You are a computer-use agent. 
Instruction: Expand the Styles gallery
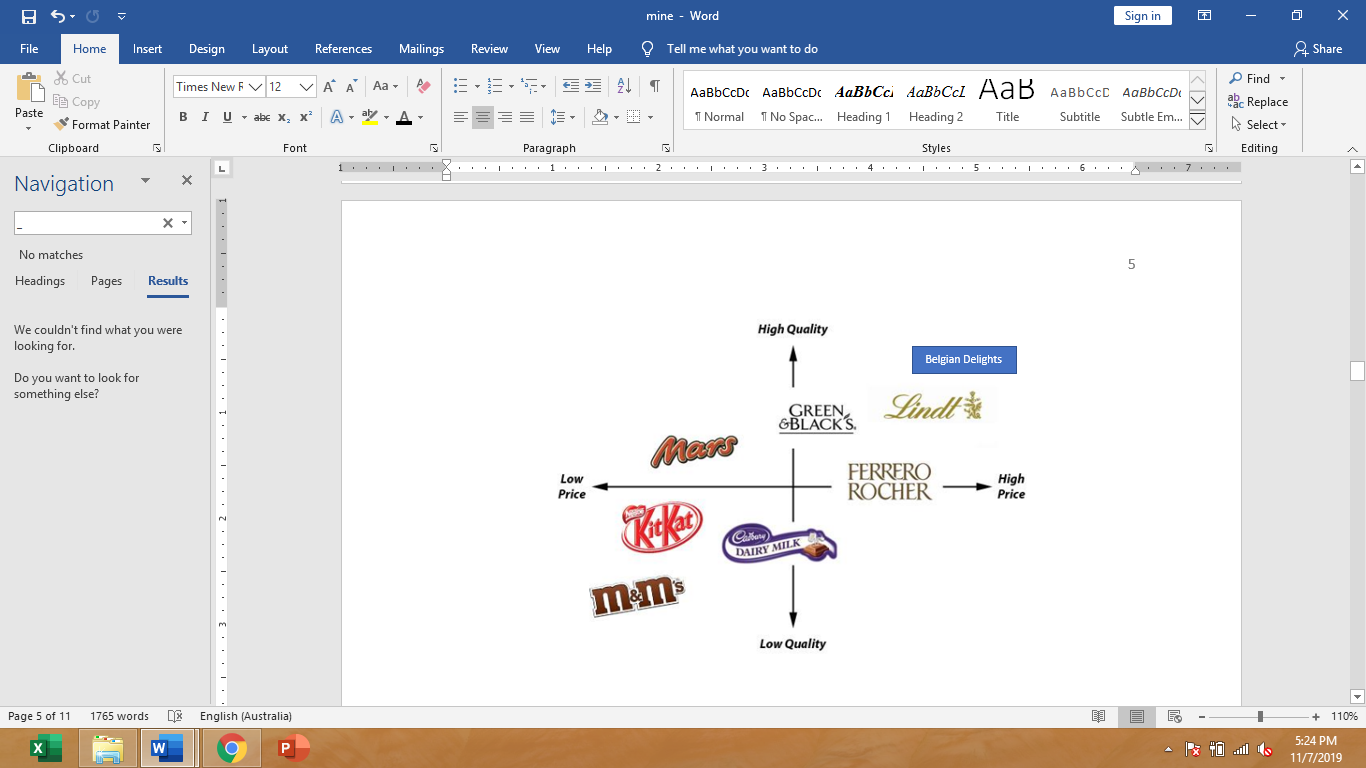click(x=1198, y=122)
